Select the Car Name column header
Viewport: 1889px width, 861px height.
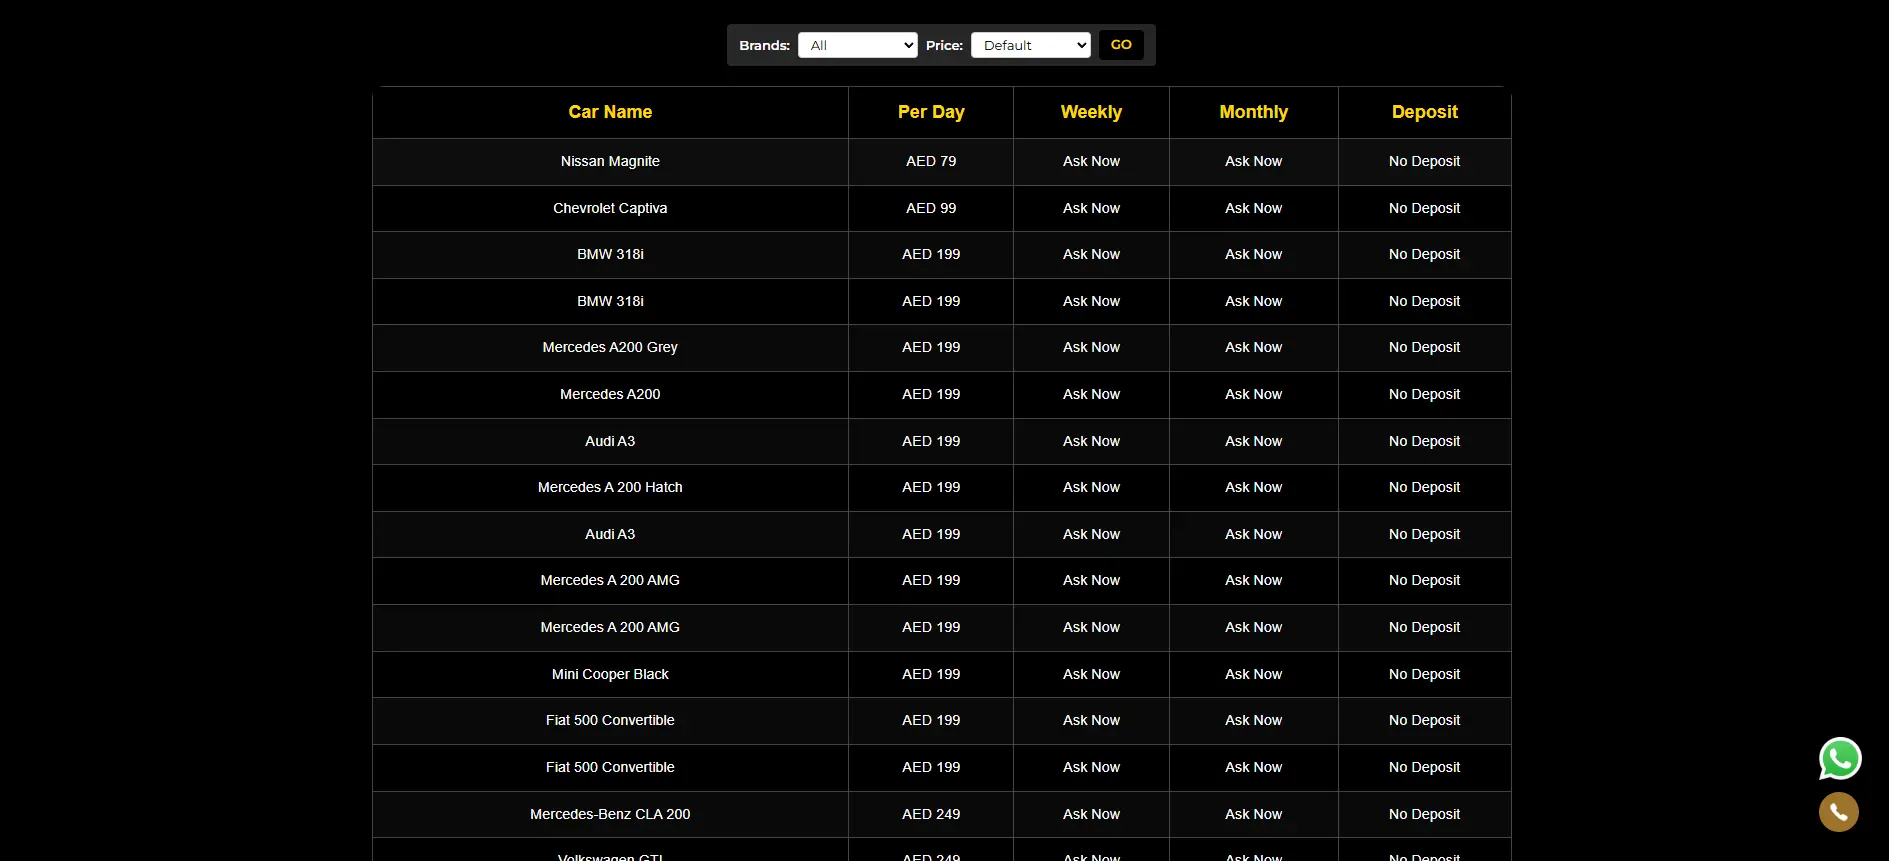click(x=610, y=112)
